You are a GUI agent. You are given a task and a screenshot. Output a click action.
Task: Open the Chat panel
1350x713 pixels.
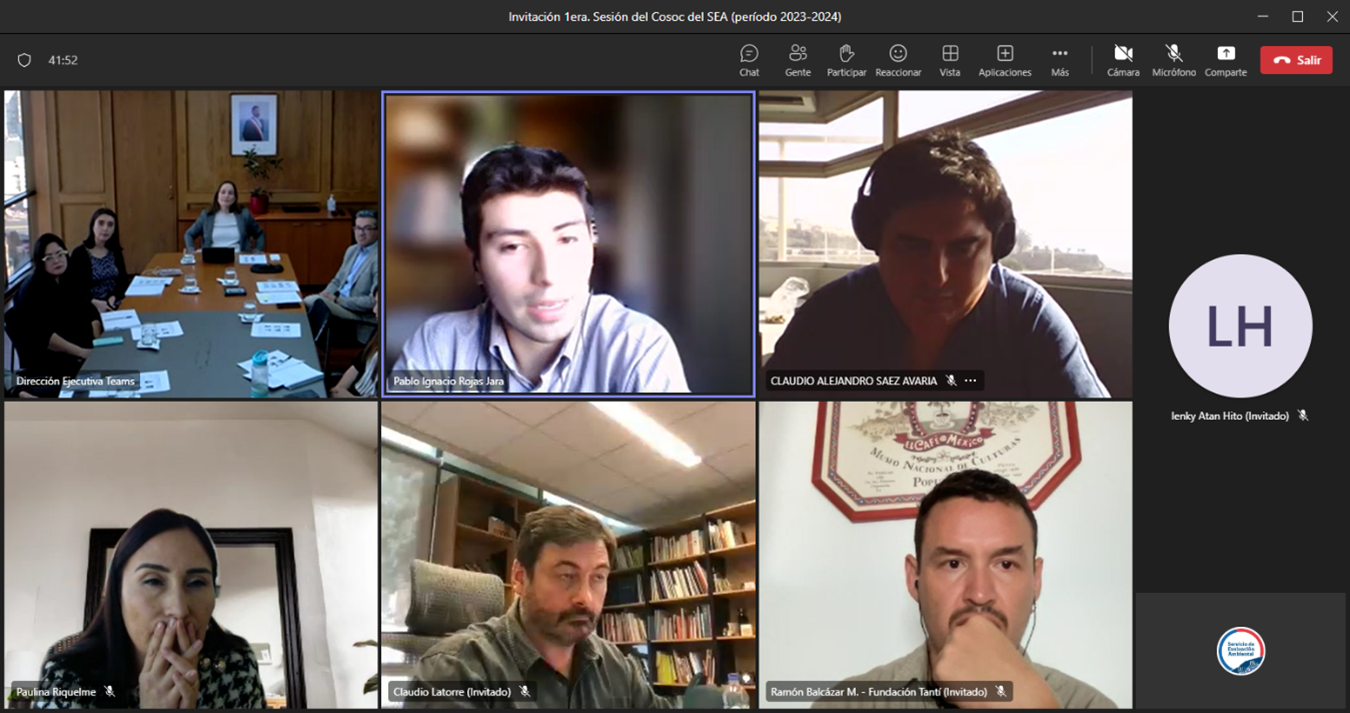pyautogui.click(x=749, y=59)
